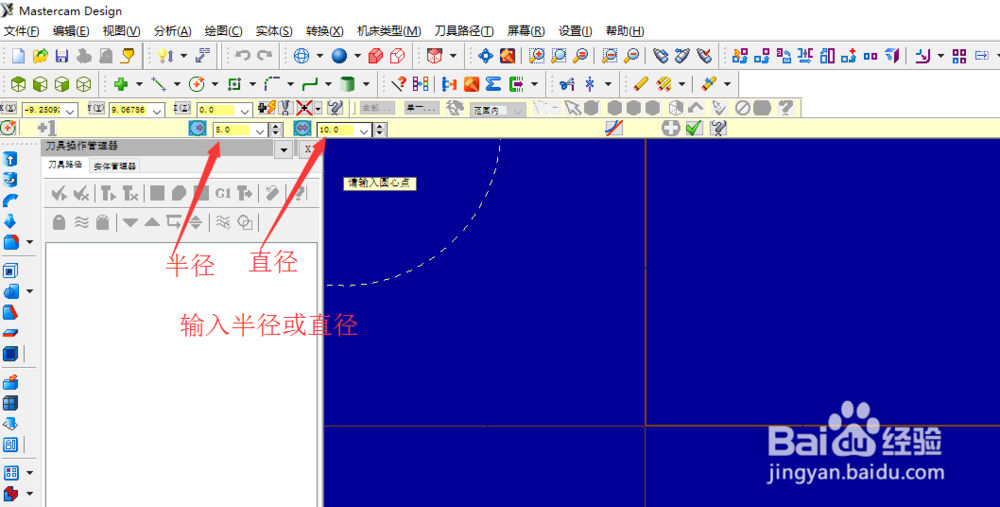Toggle the radius lock button
The image size is (1000, 507).
(x=198, y=129)
